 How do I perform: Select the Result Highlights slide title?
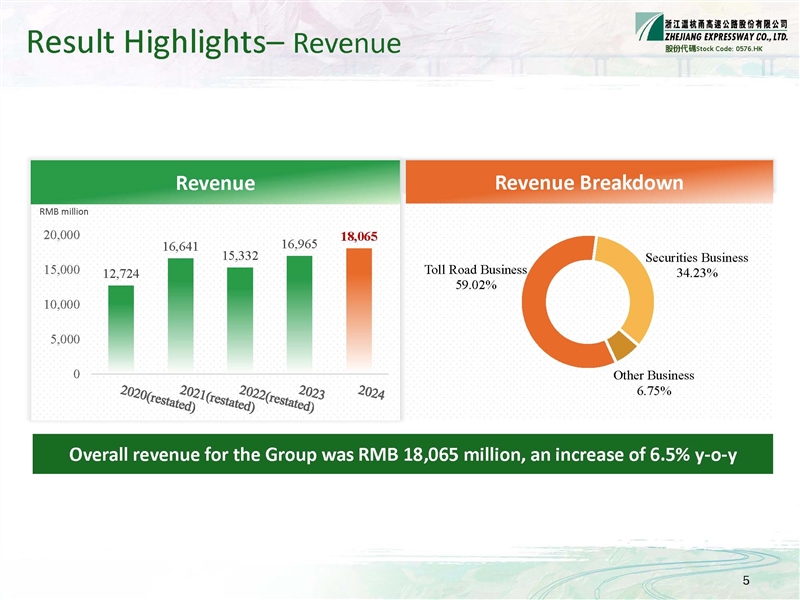coord(214,42)
